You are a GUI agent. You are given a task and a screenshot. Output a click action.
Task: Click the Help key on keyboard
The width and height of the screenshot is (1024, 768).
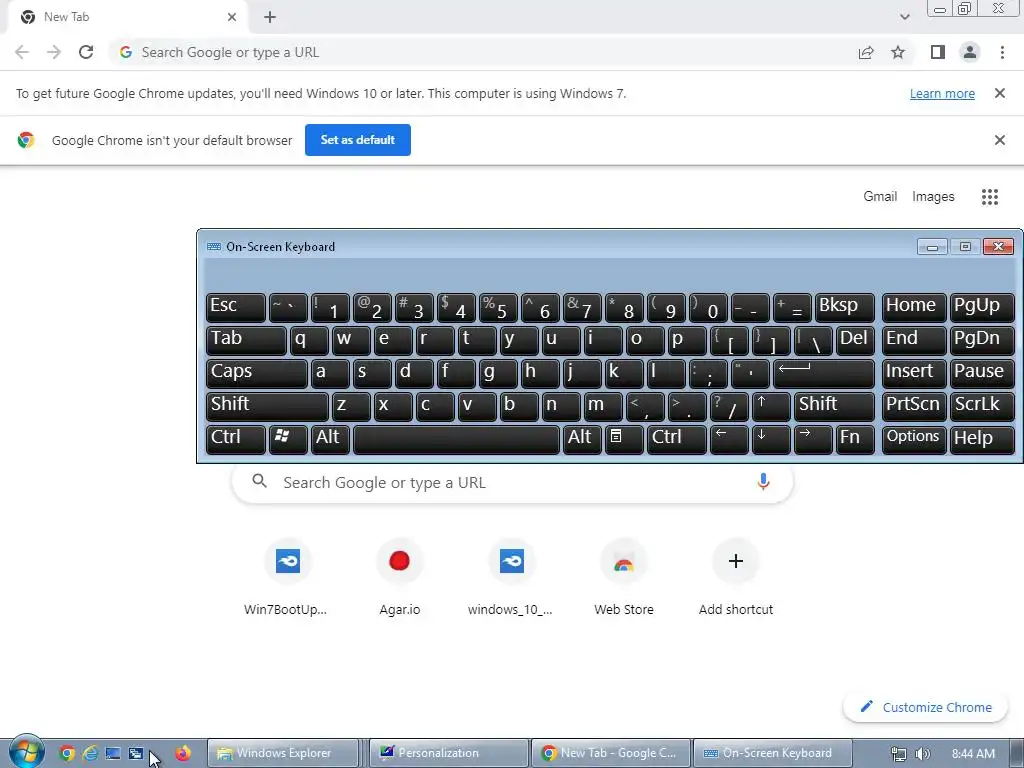tap(982, 438)
